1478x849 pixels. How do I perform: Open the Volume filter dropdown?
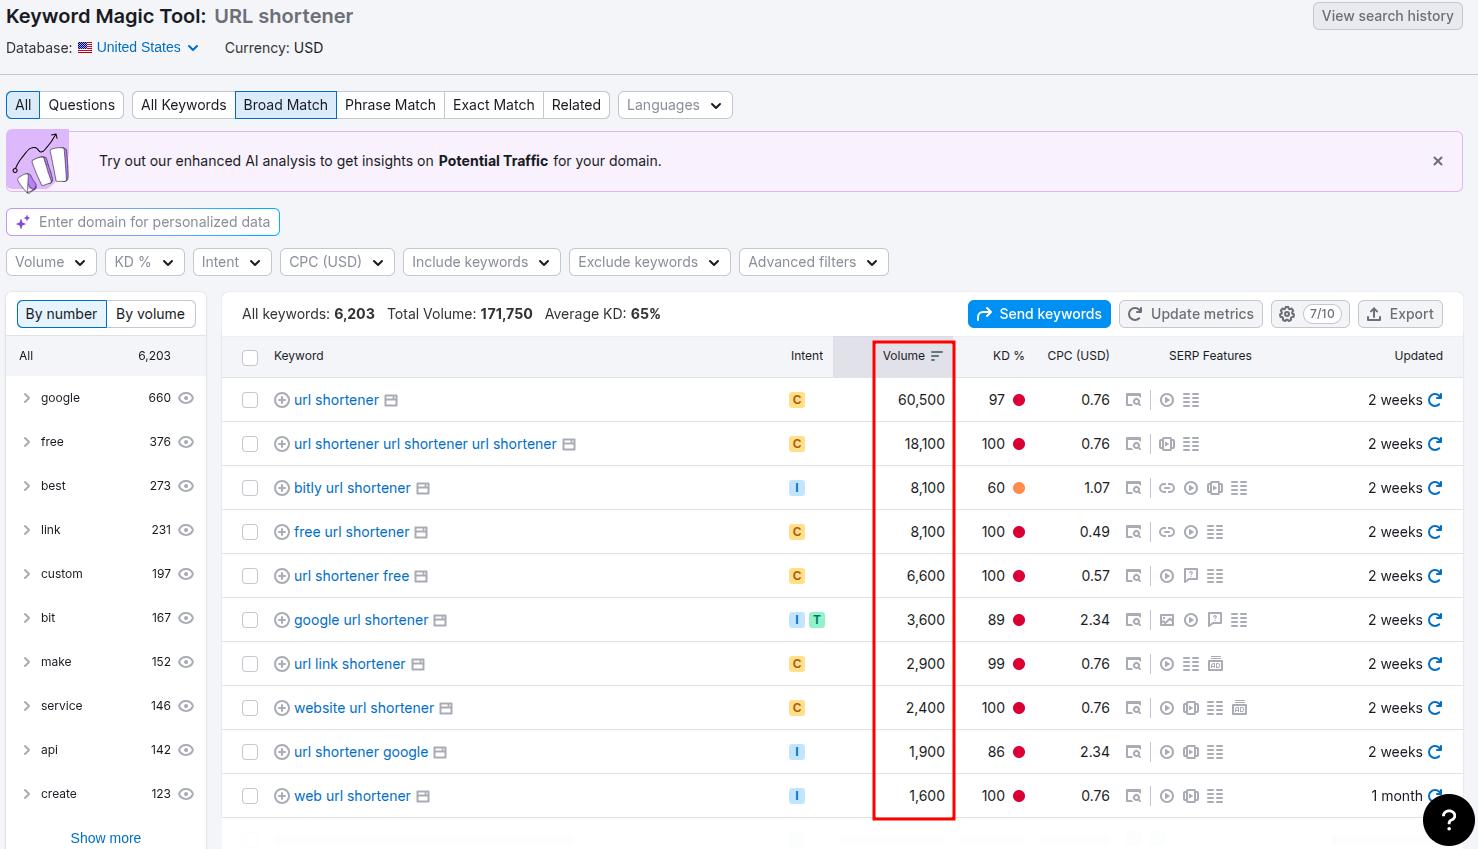tap(50, 261)
